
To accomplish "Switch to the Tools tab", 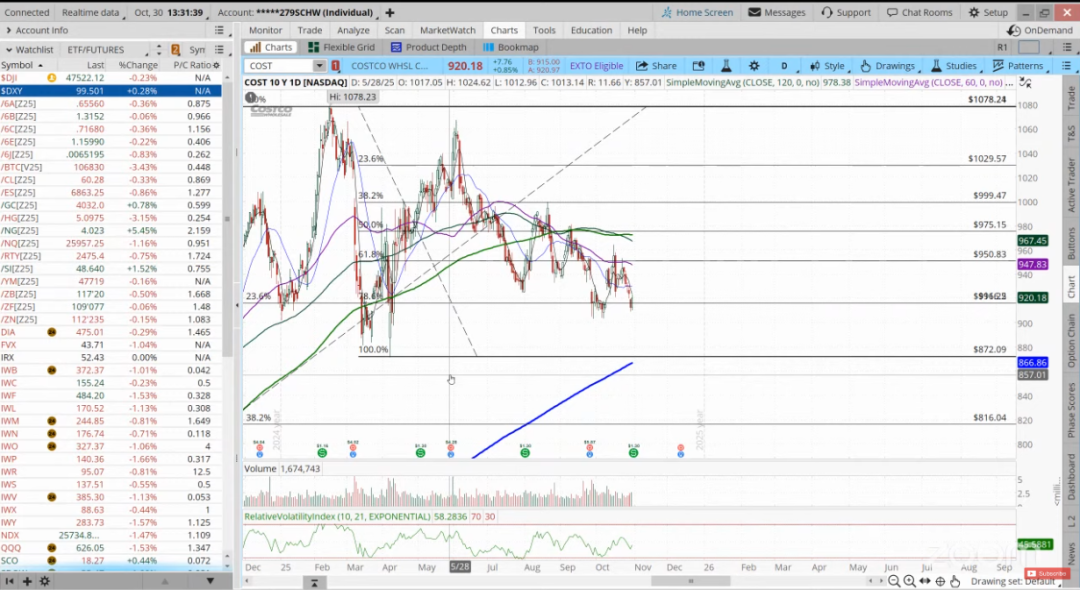I will click(x=544, y=30).
